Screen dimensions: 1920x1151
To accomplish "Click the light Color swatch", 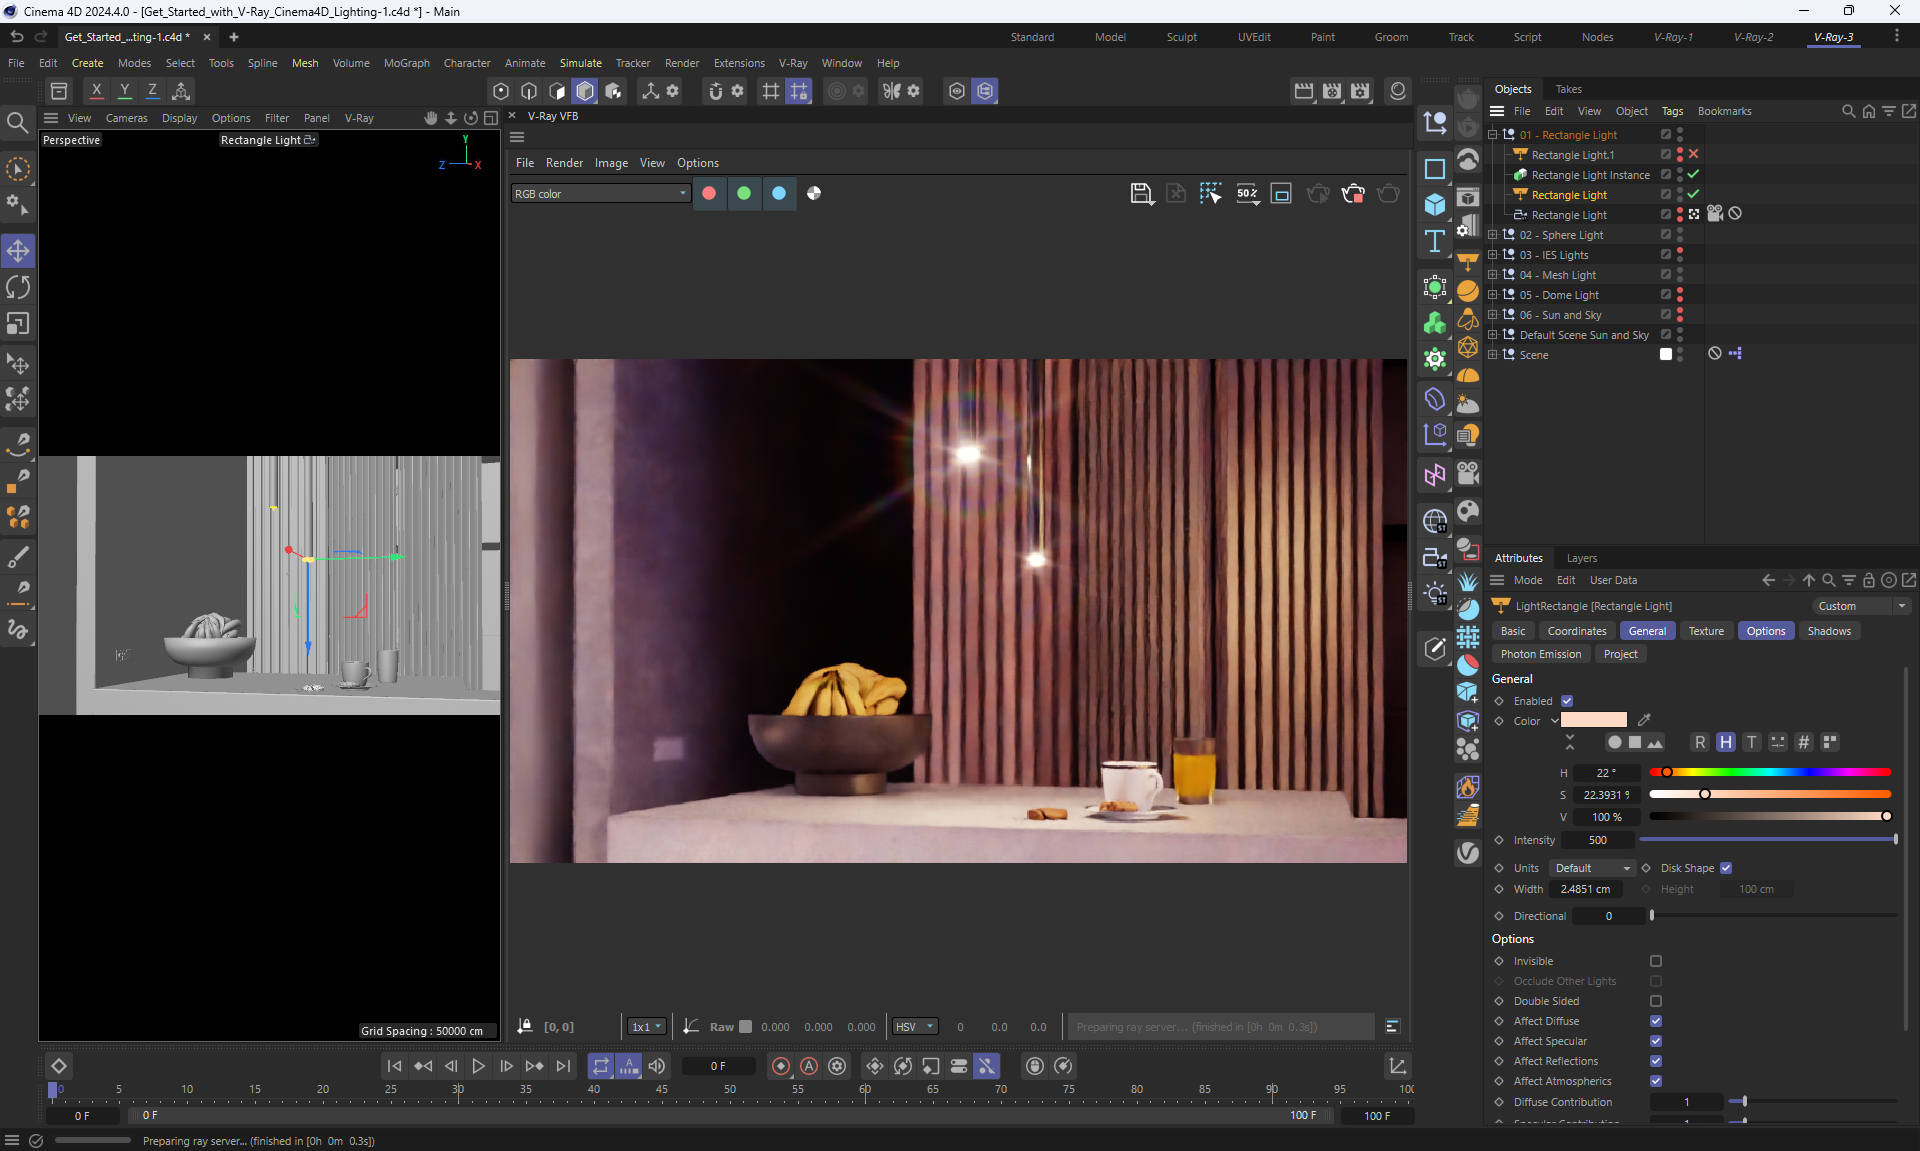I will pyautogui.click(x=1593, y=720).
